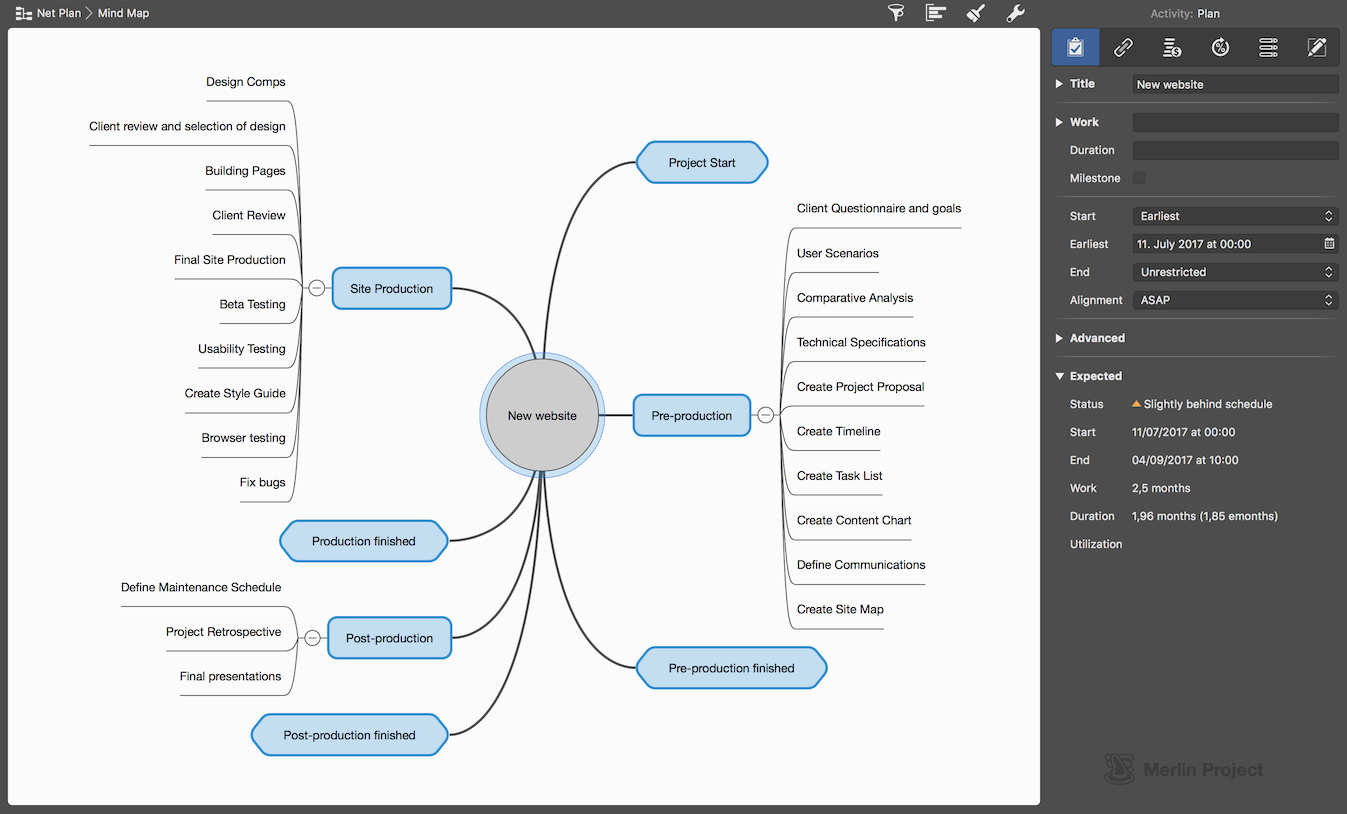Image resolution: width=1347 pixels, height=814 pixels.
Task: Select the Pre-production finished milestone
Action: [x=731, y=668]
